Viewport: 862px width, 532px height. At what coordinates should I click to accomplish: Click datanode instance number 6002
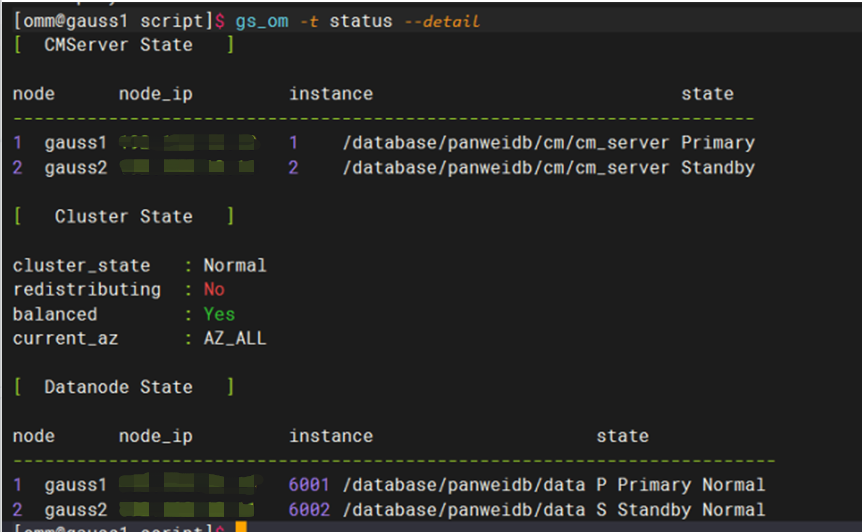click(309, 509)
